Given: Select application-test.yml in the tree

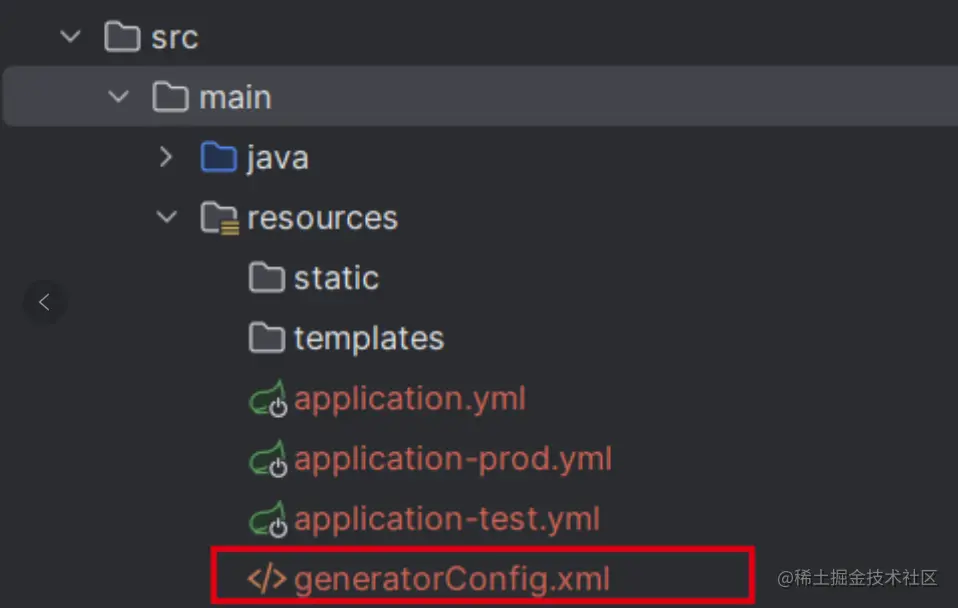Looking at the screenshot, I should (x=446, y=519).
